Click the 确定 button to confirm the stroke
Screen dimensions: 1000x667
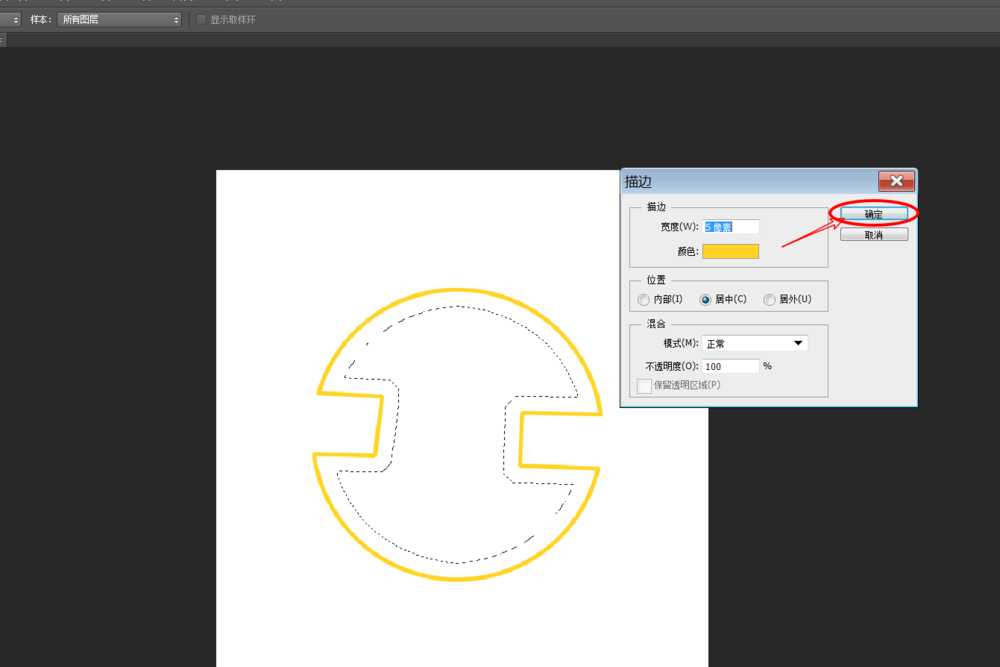click(x=873, y=214)
